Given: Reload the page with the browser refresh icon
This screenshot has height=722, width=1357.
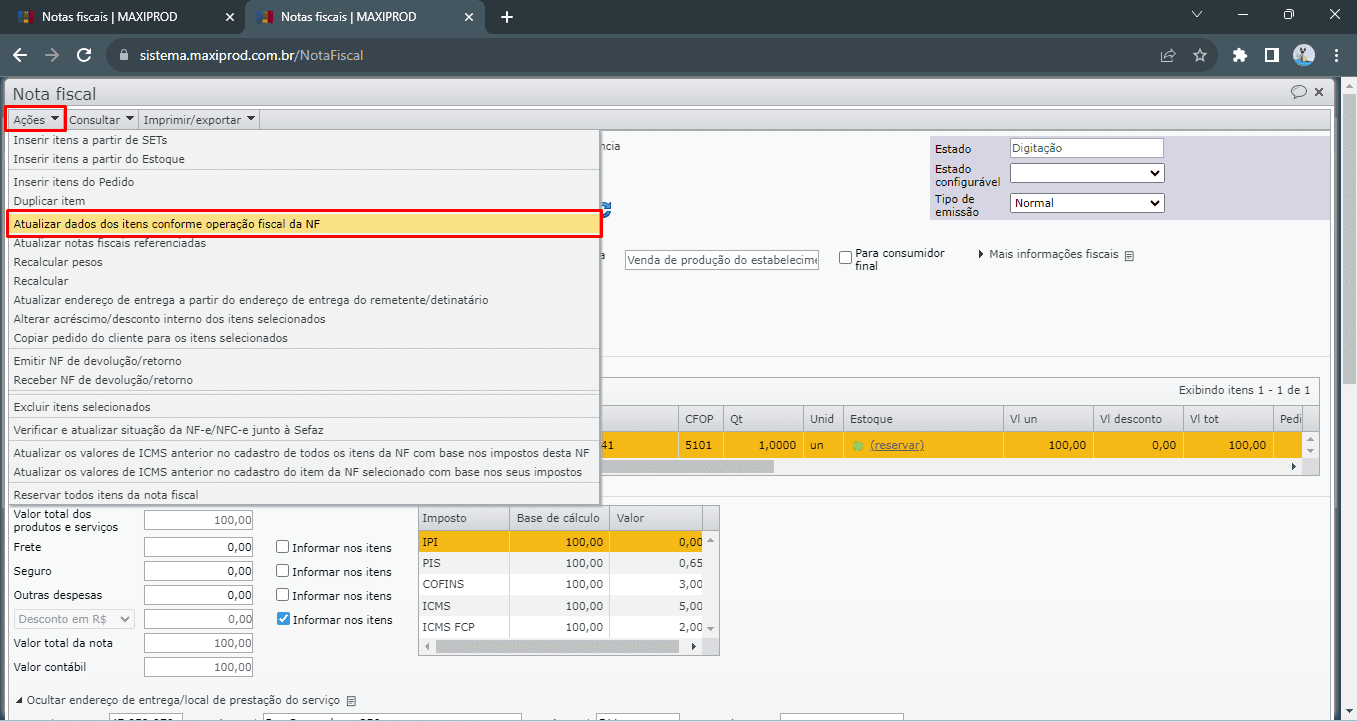Looking at the screenshot, I should (x=84, y=55).
